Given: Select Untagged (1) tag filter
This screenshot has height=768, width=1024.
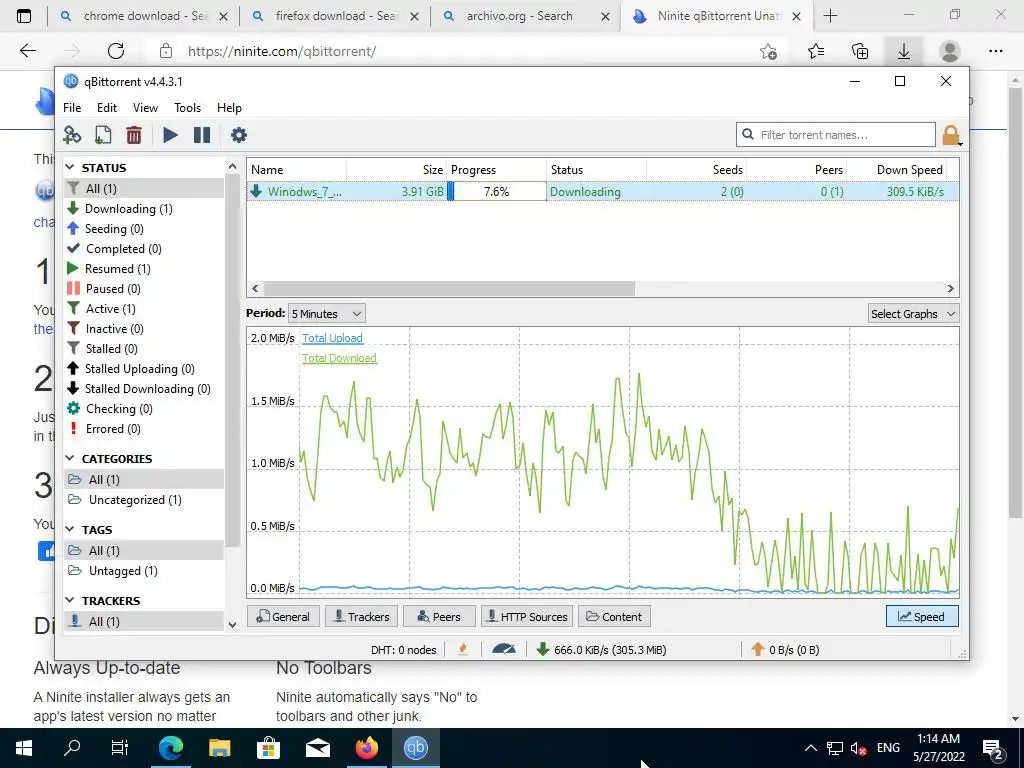Looking at the screenshot, I should coord(123,571).
